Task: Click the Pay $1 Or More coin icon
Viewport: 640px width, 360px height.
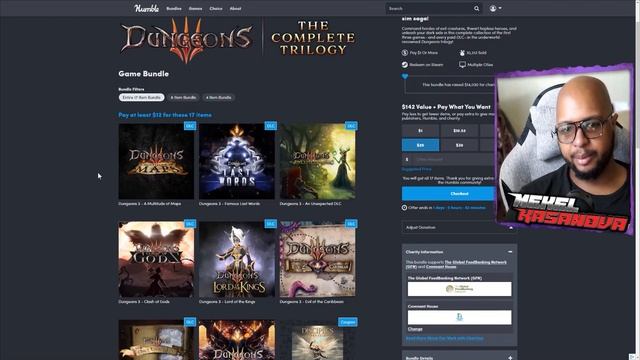Action: pos(405,53)
